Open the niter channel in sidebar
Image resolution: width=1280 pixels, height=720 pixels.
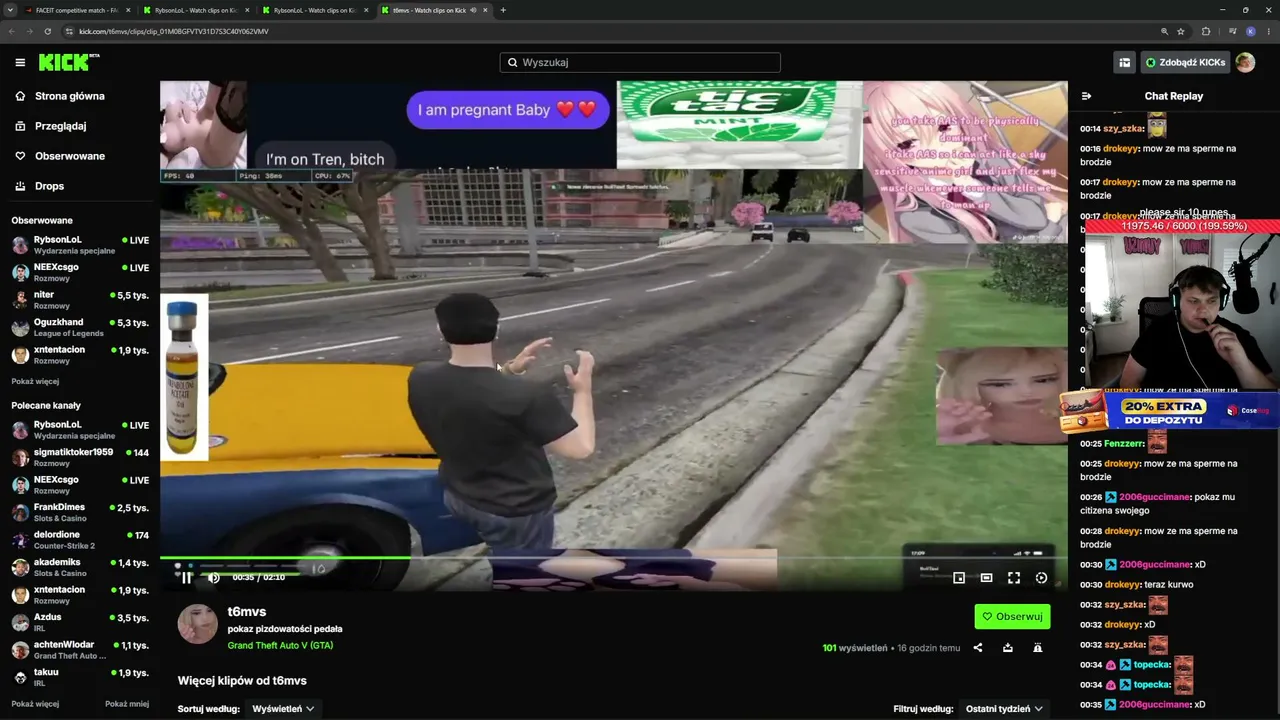(x=80, y=300)
